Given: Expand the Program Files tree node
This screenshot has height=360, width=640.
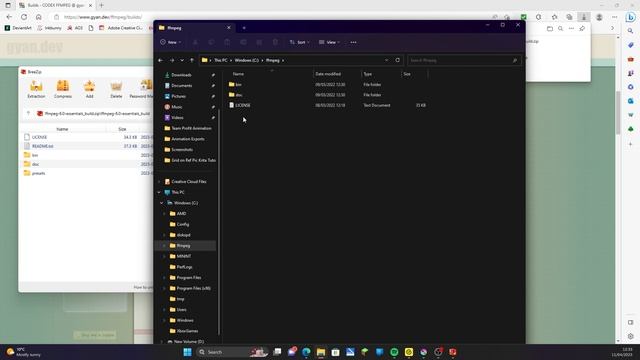Looking at the screenshot, I should (164, 278).
